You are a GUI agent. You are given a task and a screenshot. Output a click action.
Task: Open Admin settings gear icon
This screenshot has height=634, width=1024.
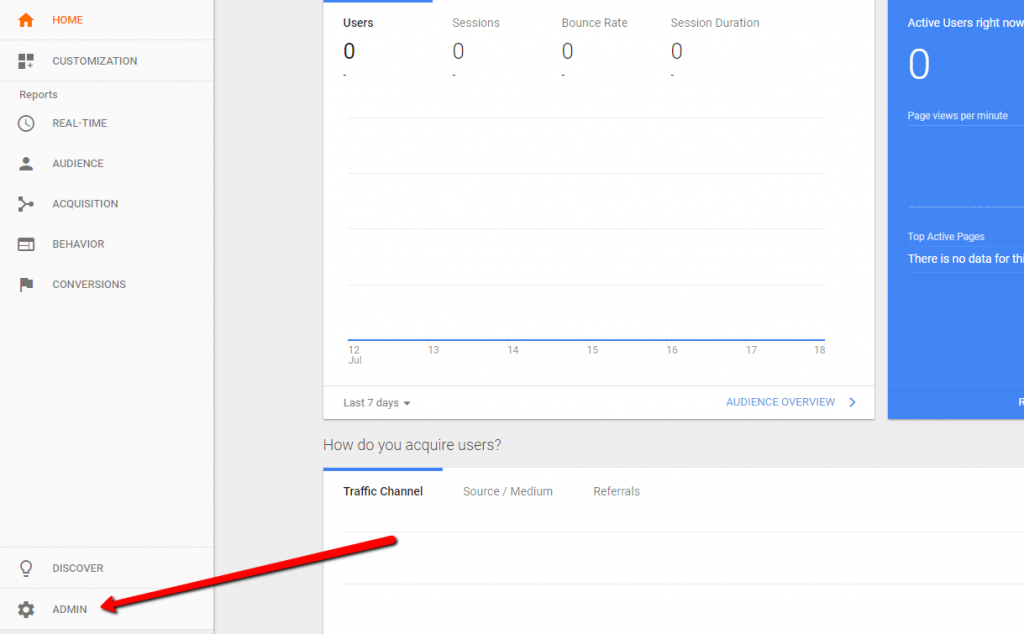[x=26, y=609]
